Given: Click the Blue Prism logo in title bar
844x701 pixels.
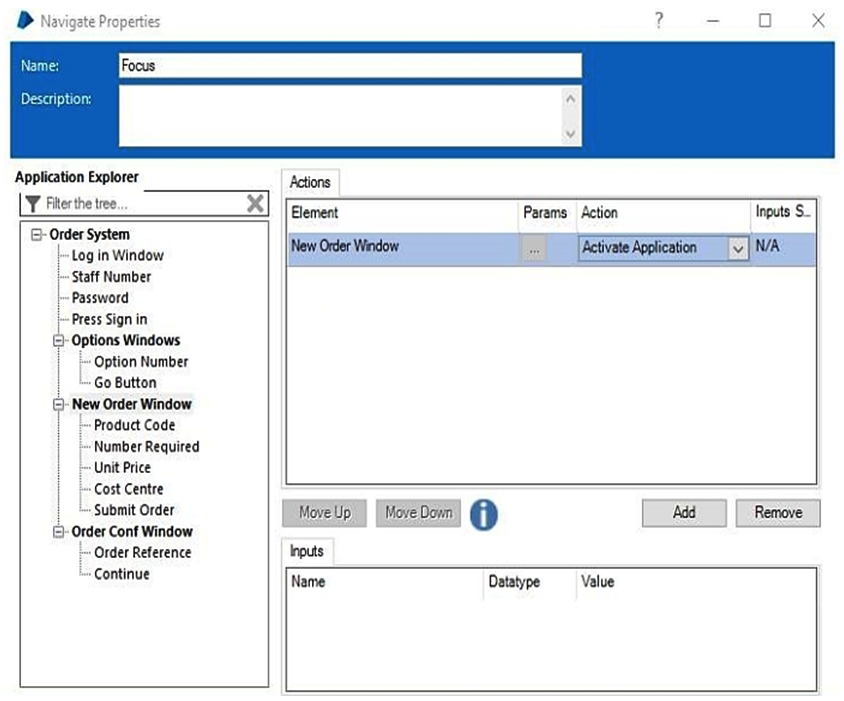Looking at the screenshot, I should 25,20.
